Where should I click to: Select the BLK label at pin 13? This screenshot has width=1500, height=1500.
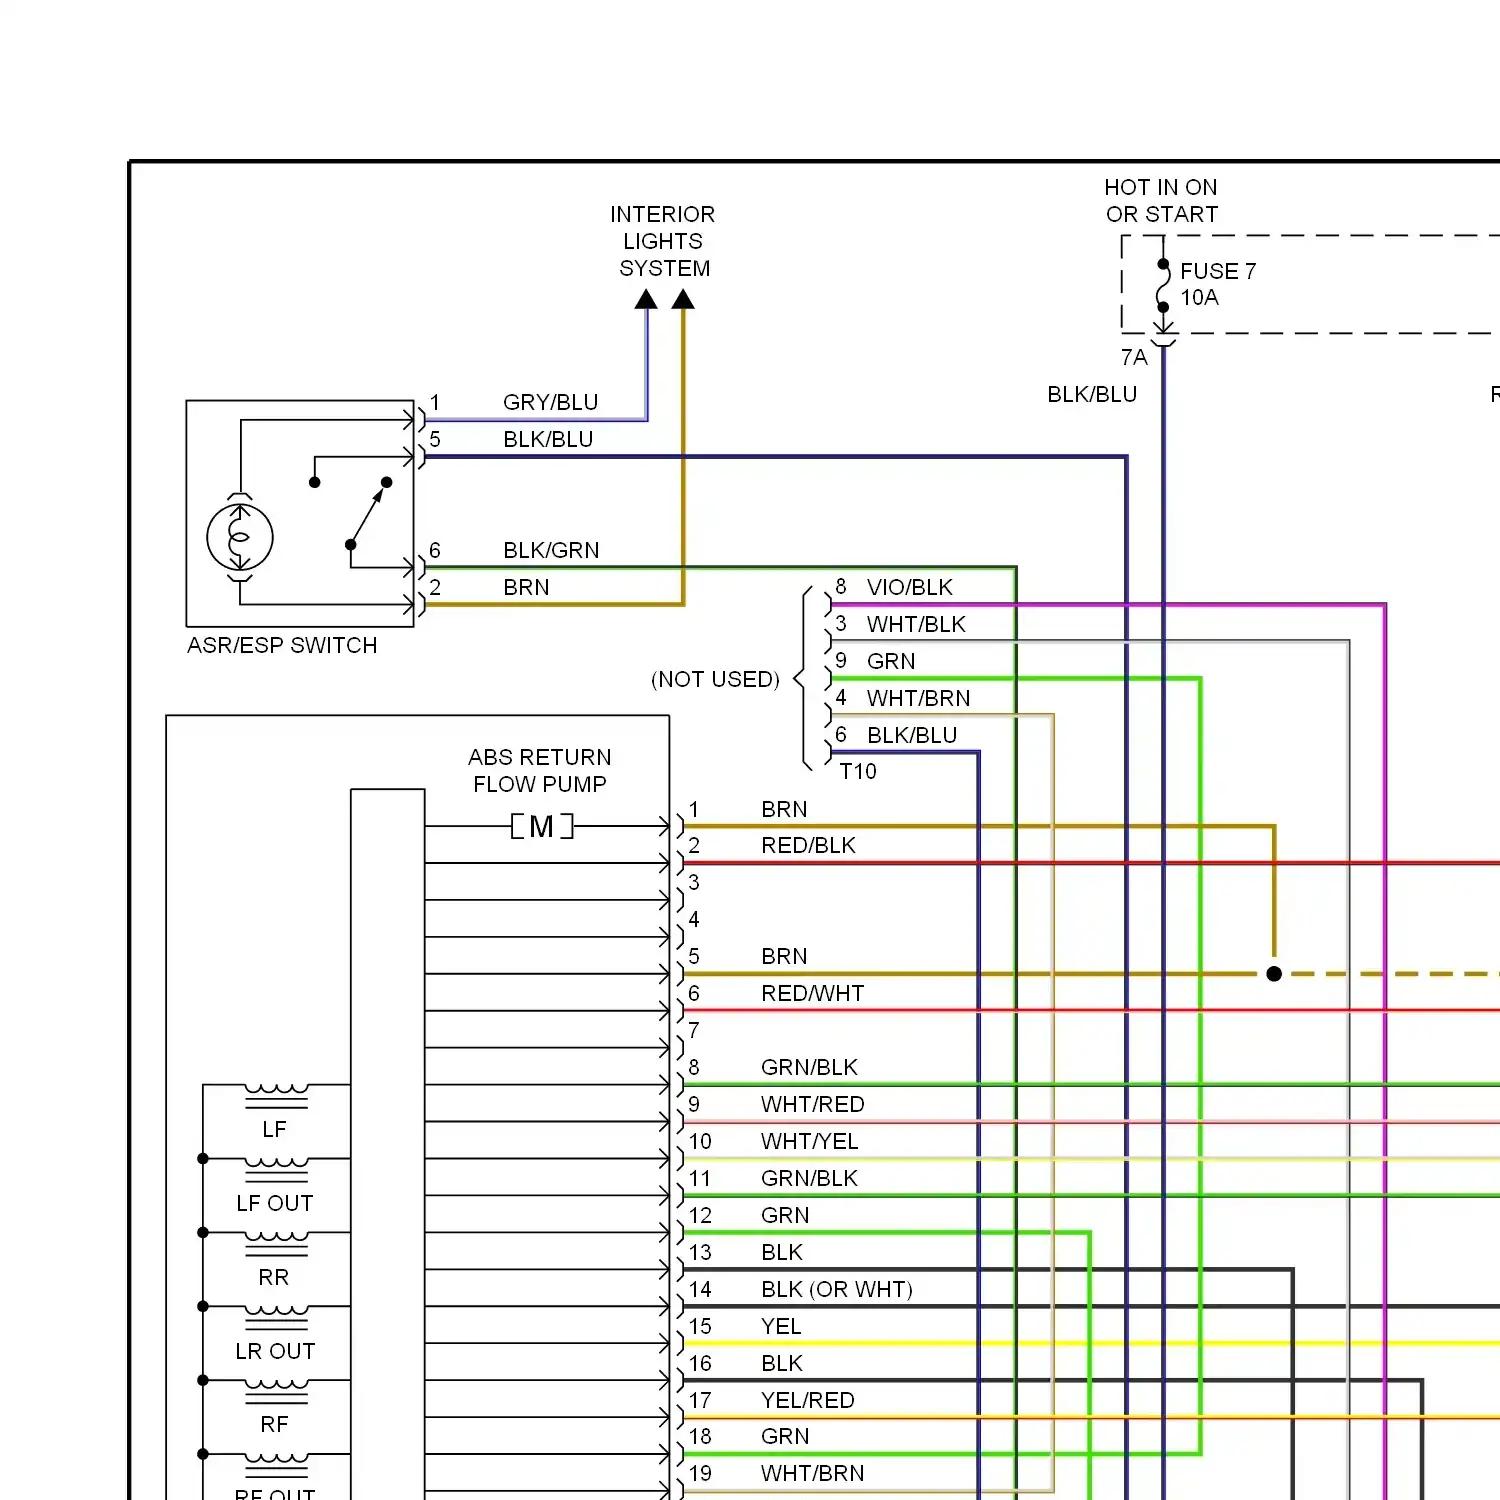(782, 1252)
